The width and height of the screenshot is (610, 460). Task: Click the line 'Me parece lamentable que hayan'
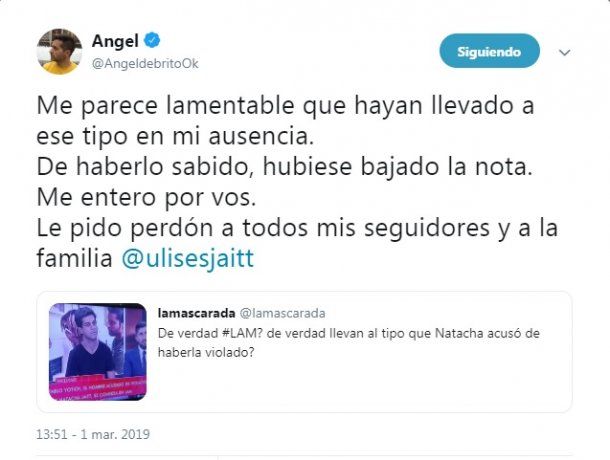coord(230,105)
